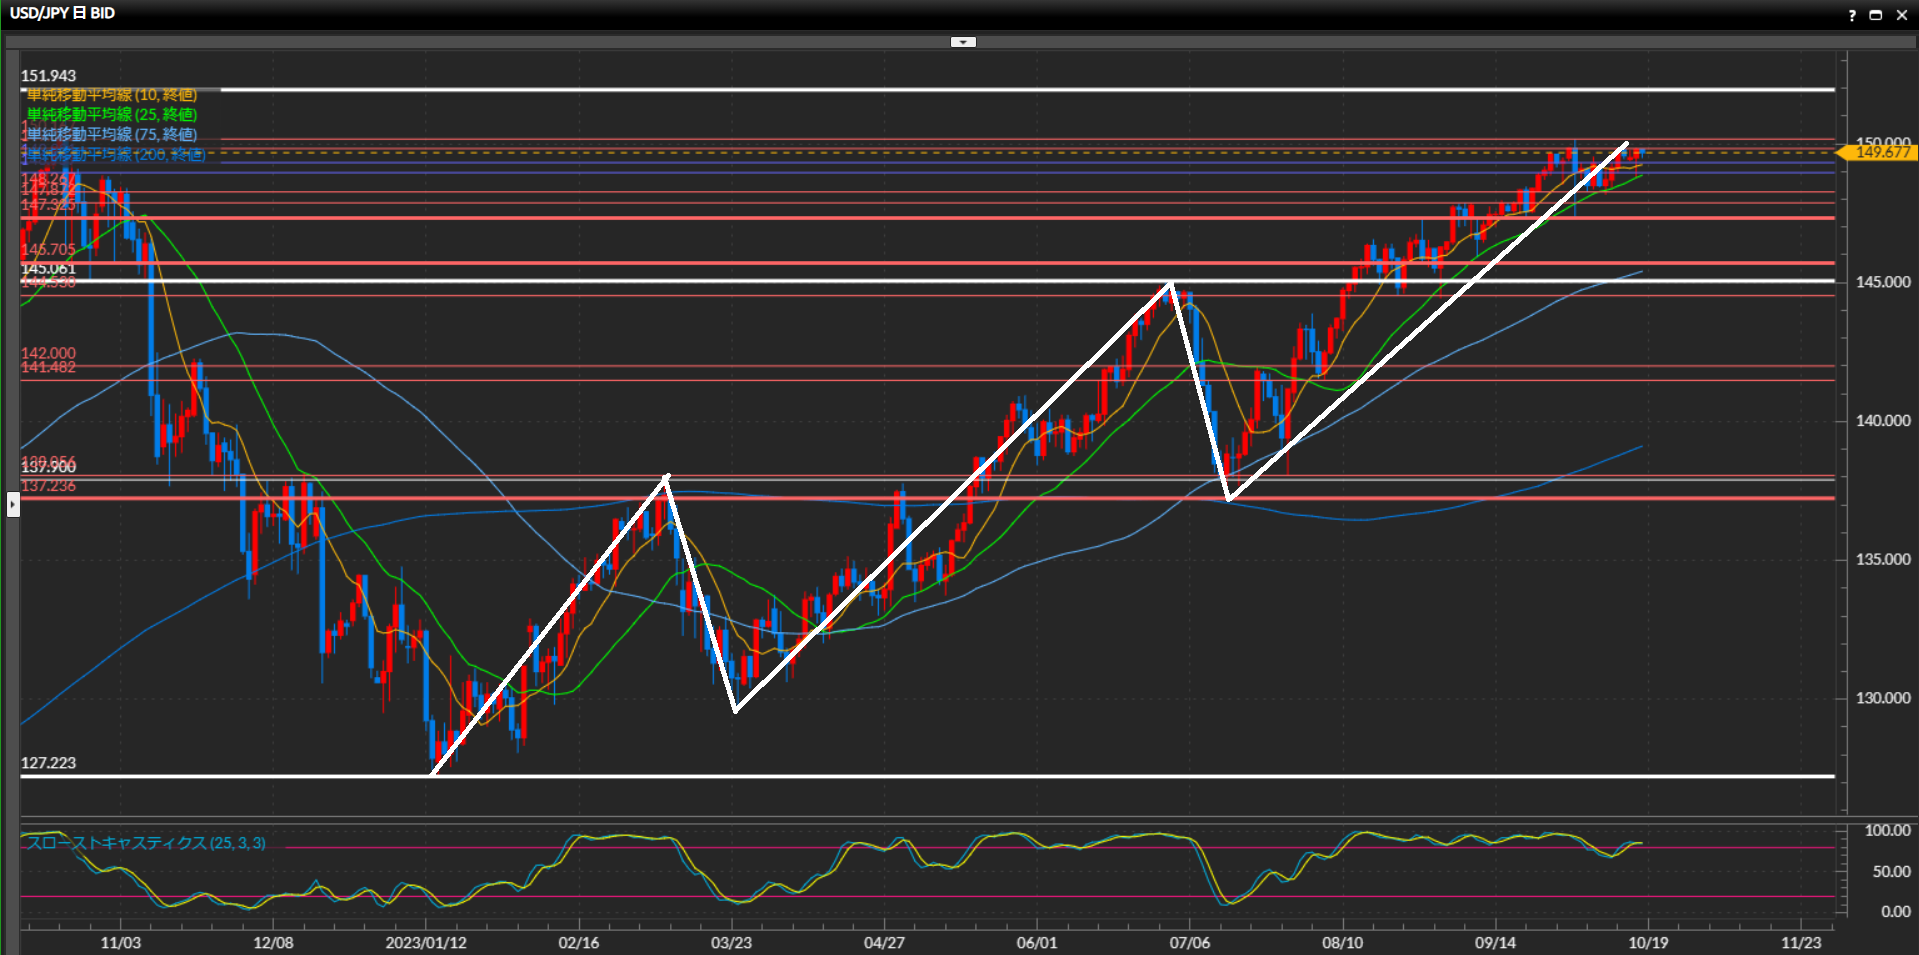Click the 137.900 horizontal line label

coord(48,468)
